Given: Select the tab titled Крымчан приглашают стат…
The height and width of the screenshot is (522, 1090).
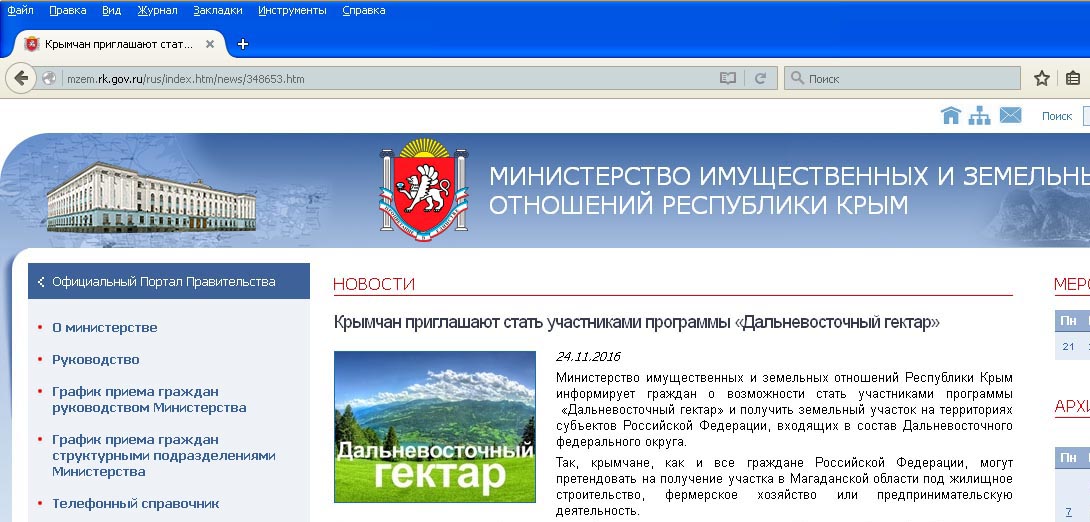Looking at the screenshot, I should tap(118, 44).
